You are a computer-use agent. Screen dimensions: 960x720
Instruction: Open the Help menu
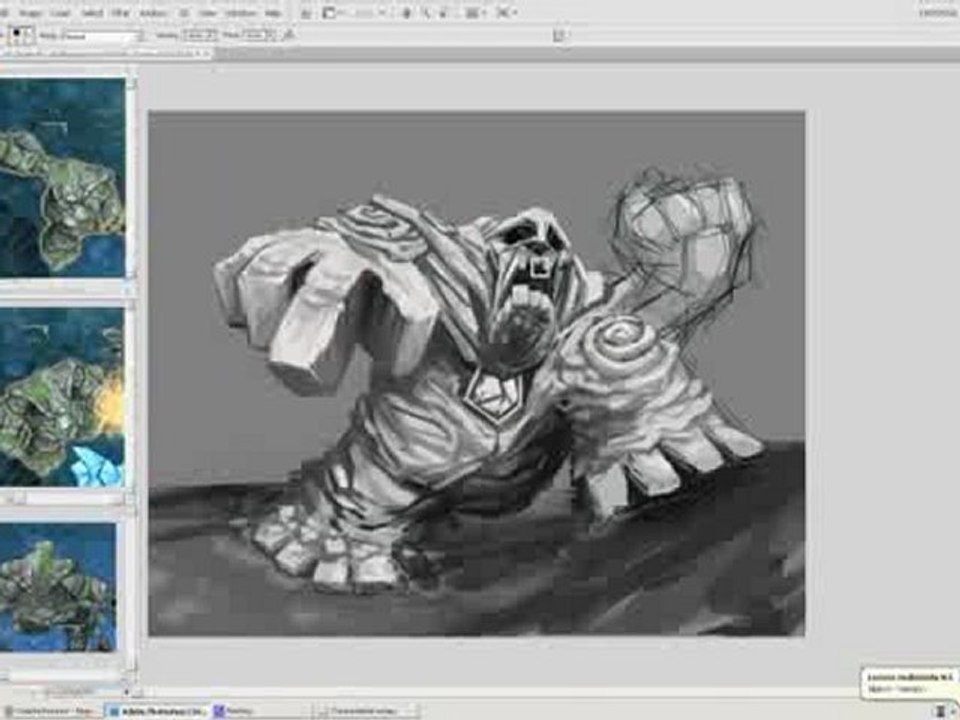tap(273, 13)
